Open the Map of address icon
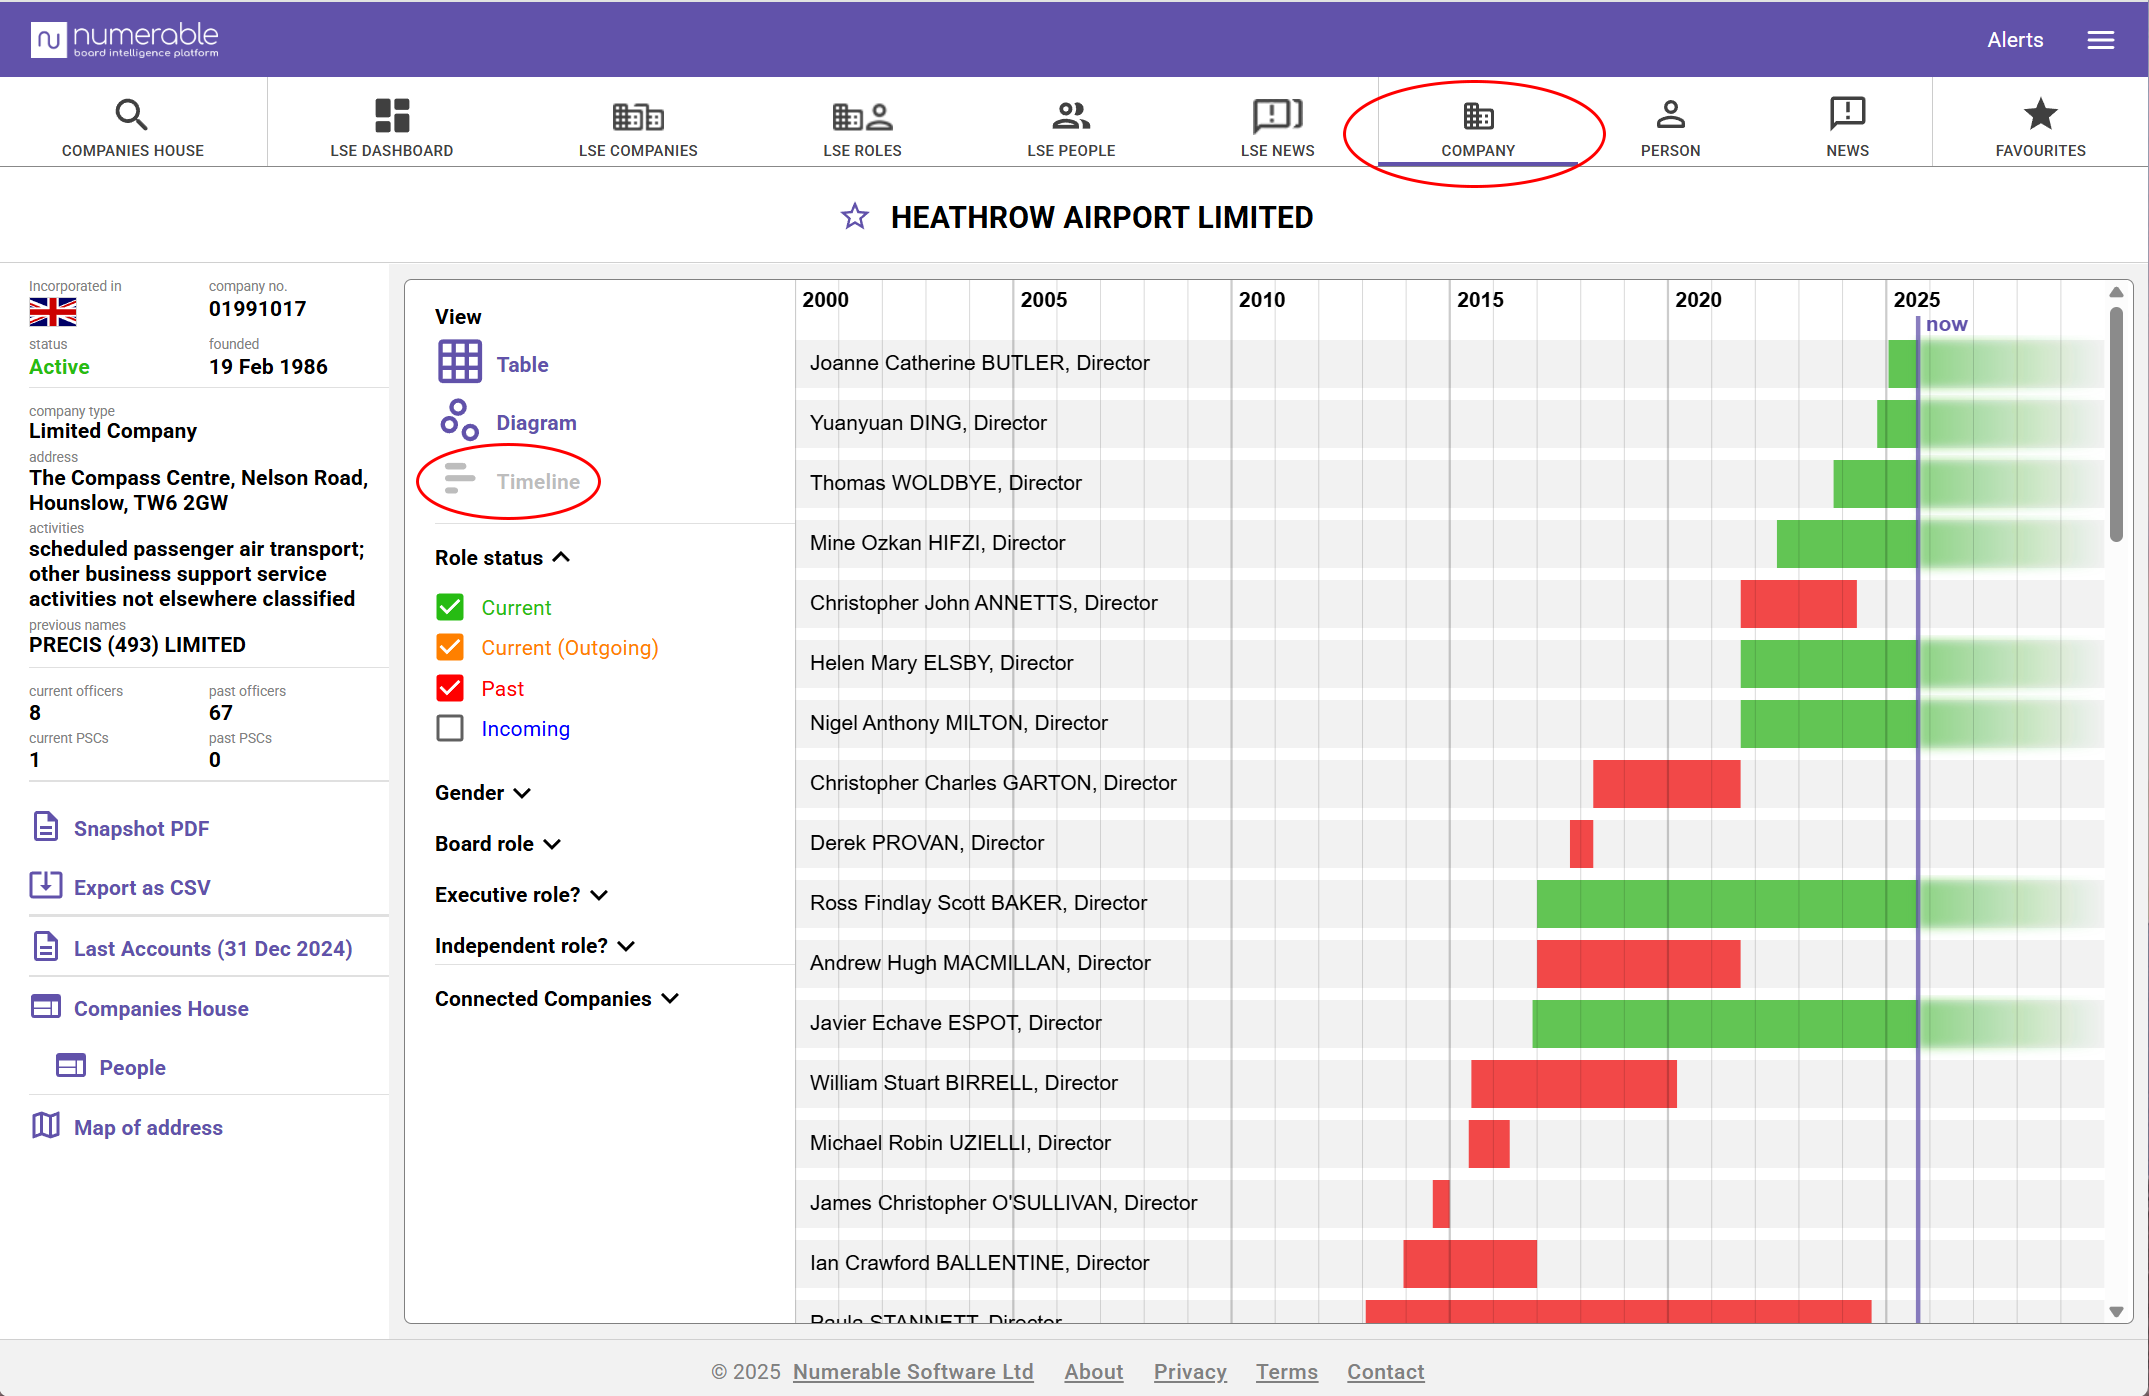 pos(46,1126)
